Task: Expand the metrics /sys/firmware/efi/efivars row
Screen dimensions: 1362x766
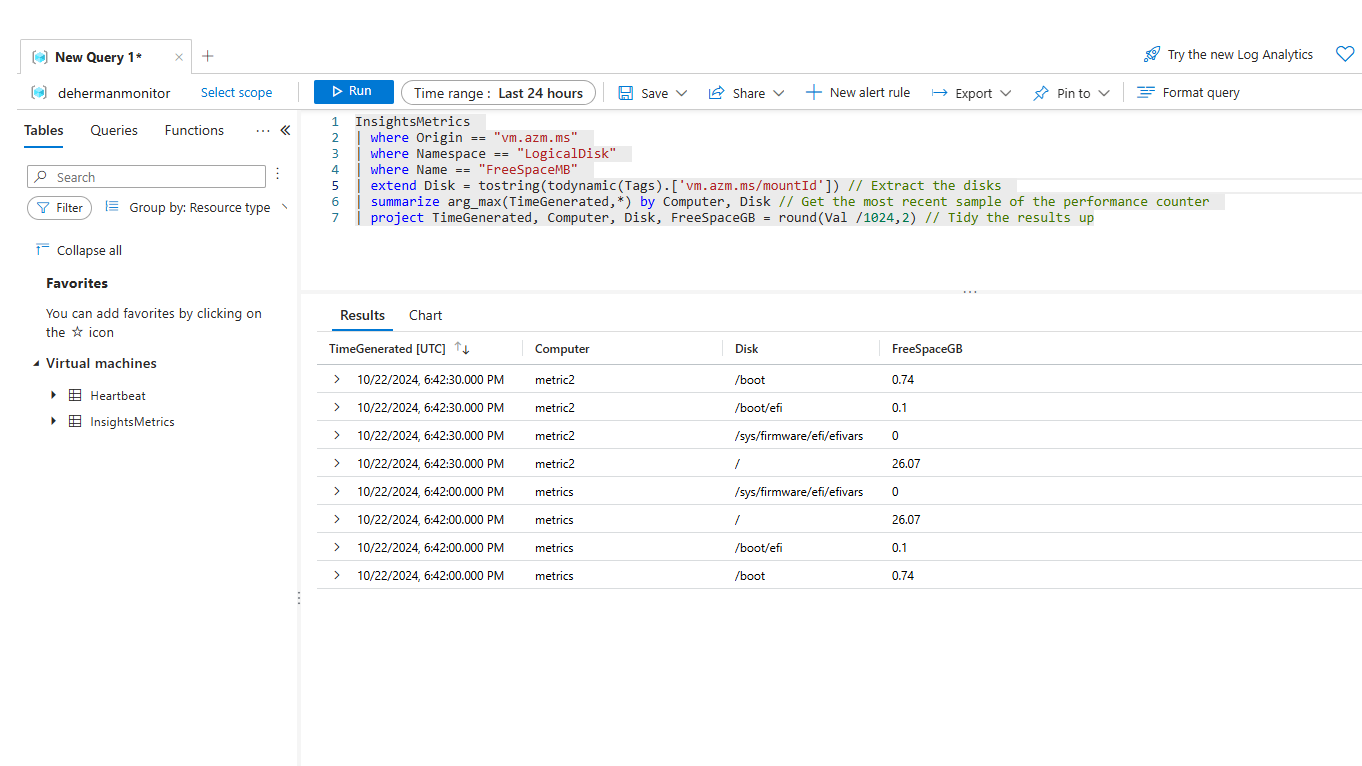Action: 336,491
